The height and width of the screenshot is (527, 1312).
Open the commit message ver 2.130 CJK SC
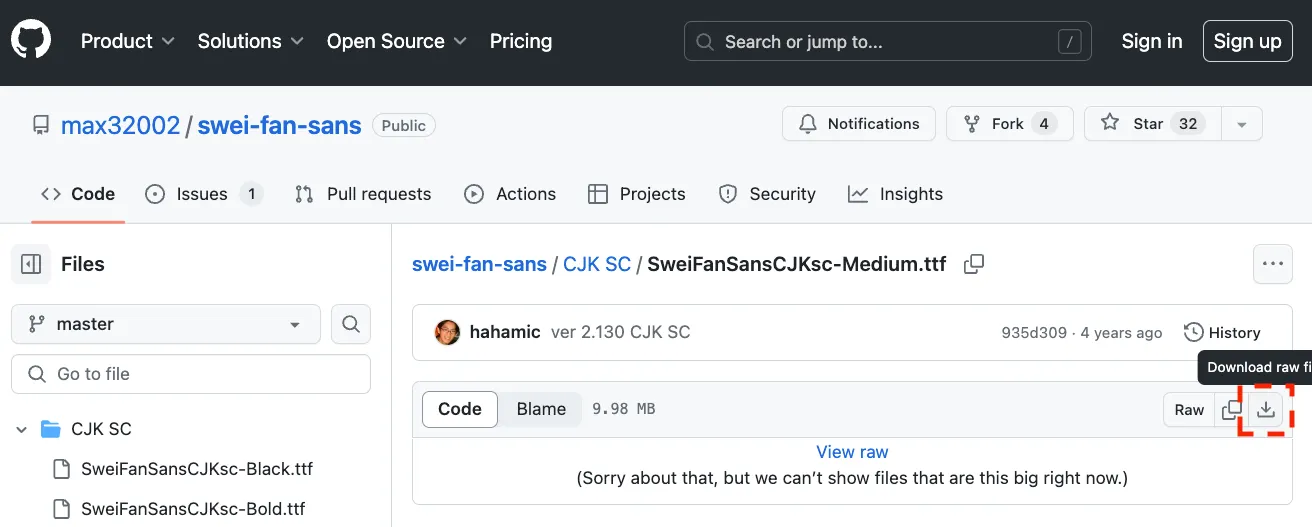click(x=620, y=332)
